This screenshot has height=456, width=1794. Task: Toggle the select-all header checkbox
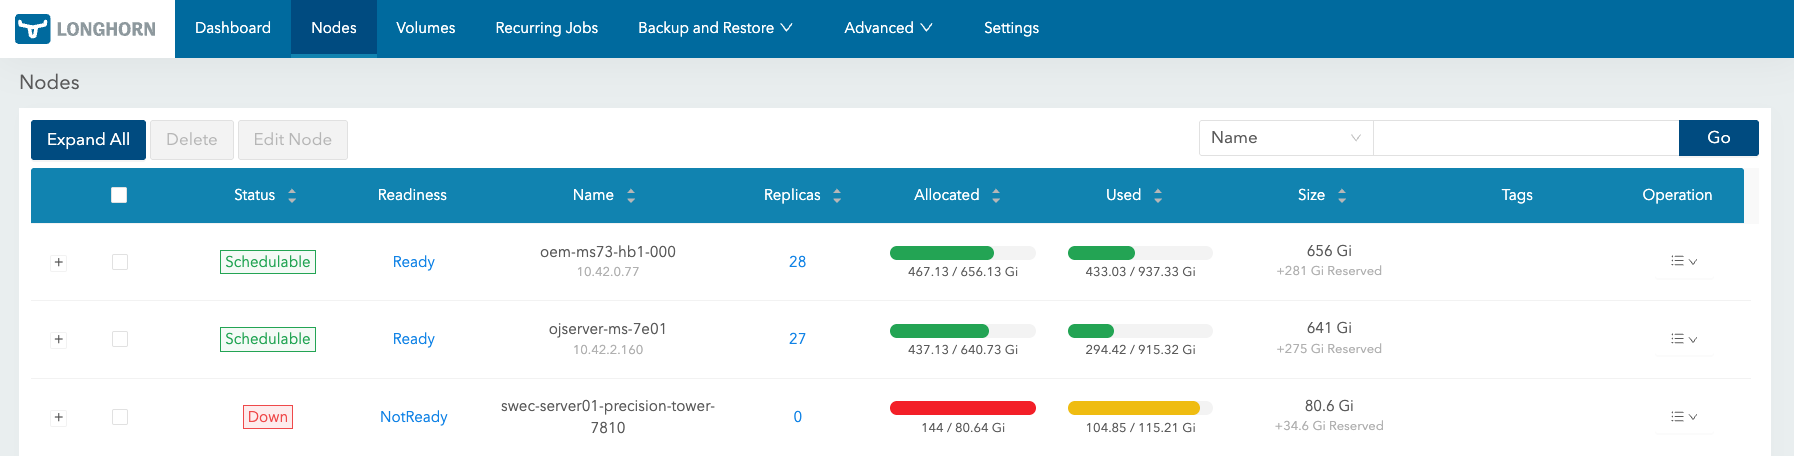(119, 195)
